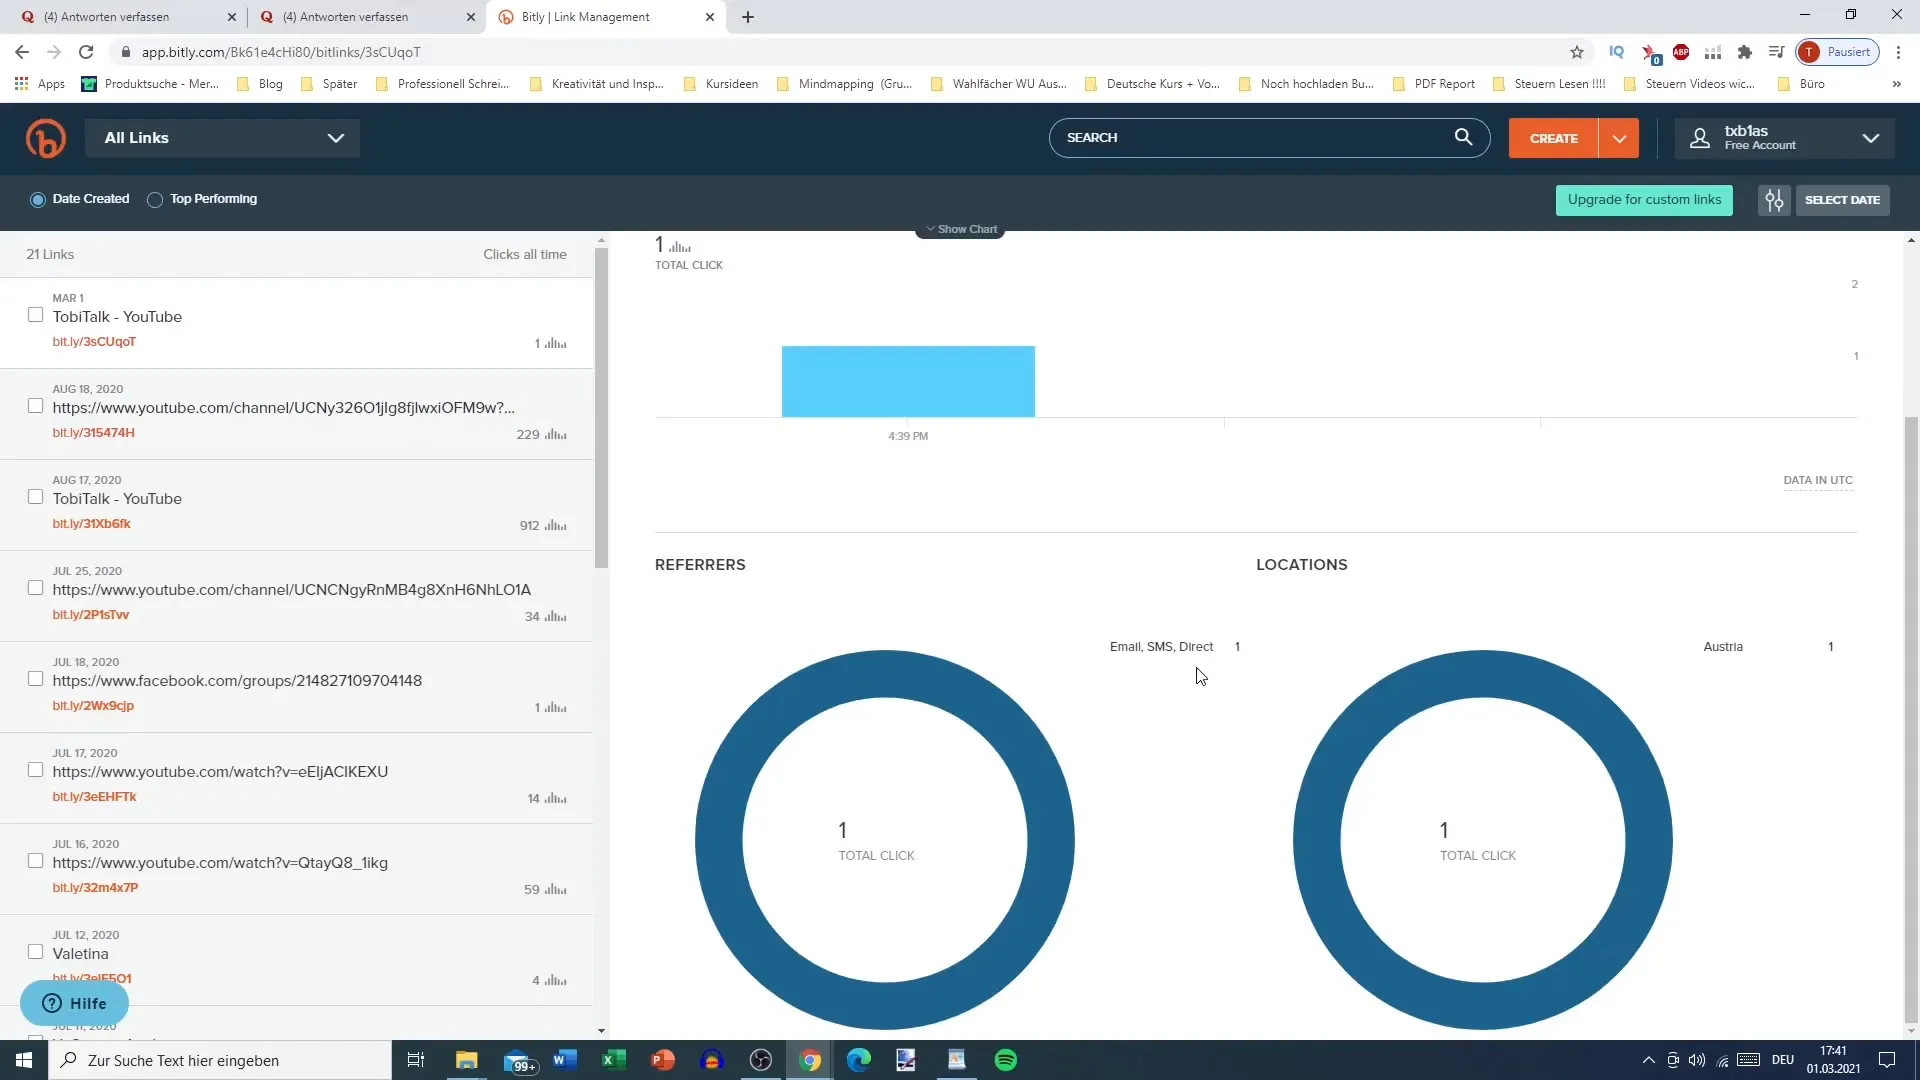Click the CREATE dropdown arrow icon
The height and width of the screenshot is (1080, 1920).
pyautogui.click(x=1619, y=137)
